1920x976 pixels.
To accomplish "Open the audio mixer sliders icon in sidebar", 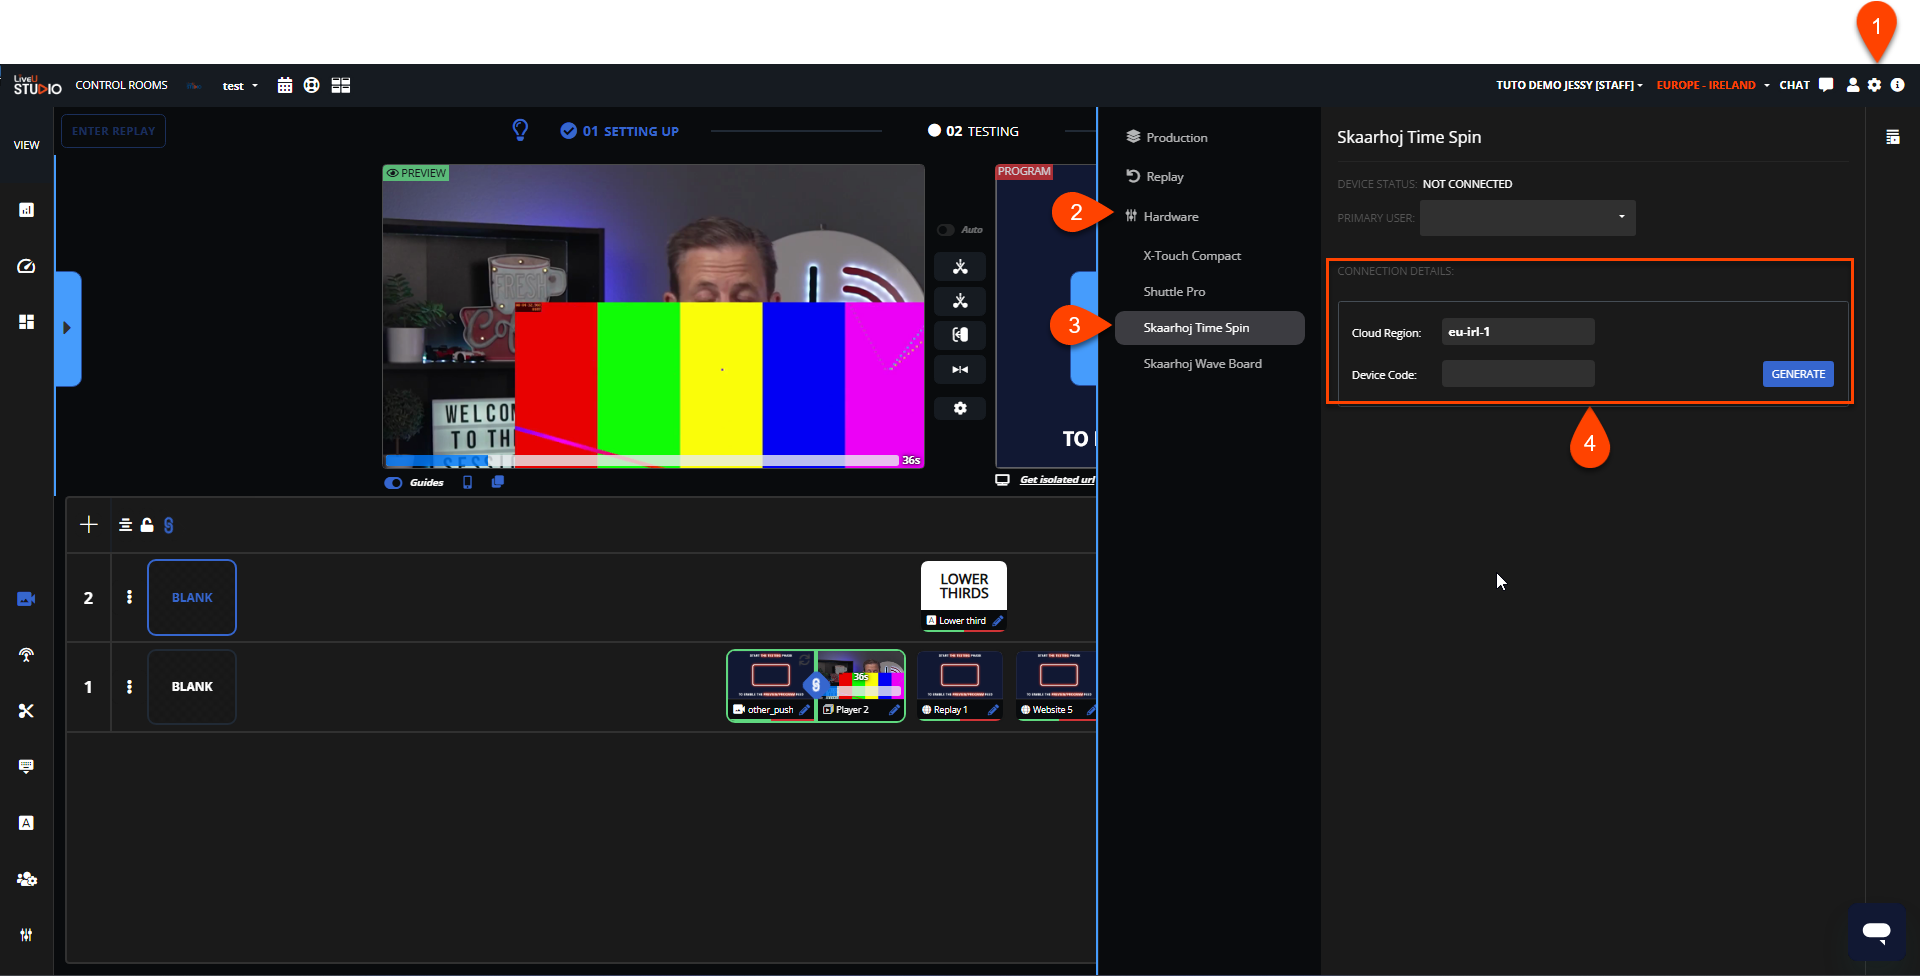I will [x=26, y=934].
